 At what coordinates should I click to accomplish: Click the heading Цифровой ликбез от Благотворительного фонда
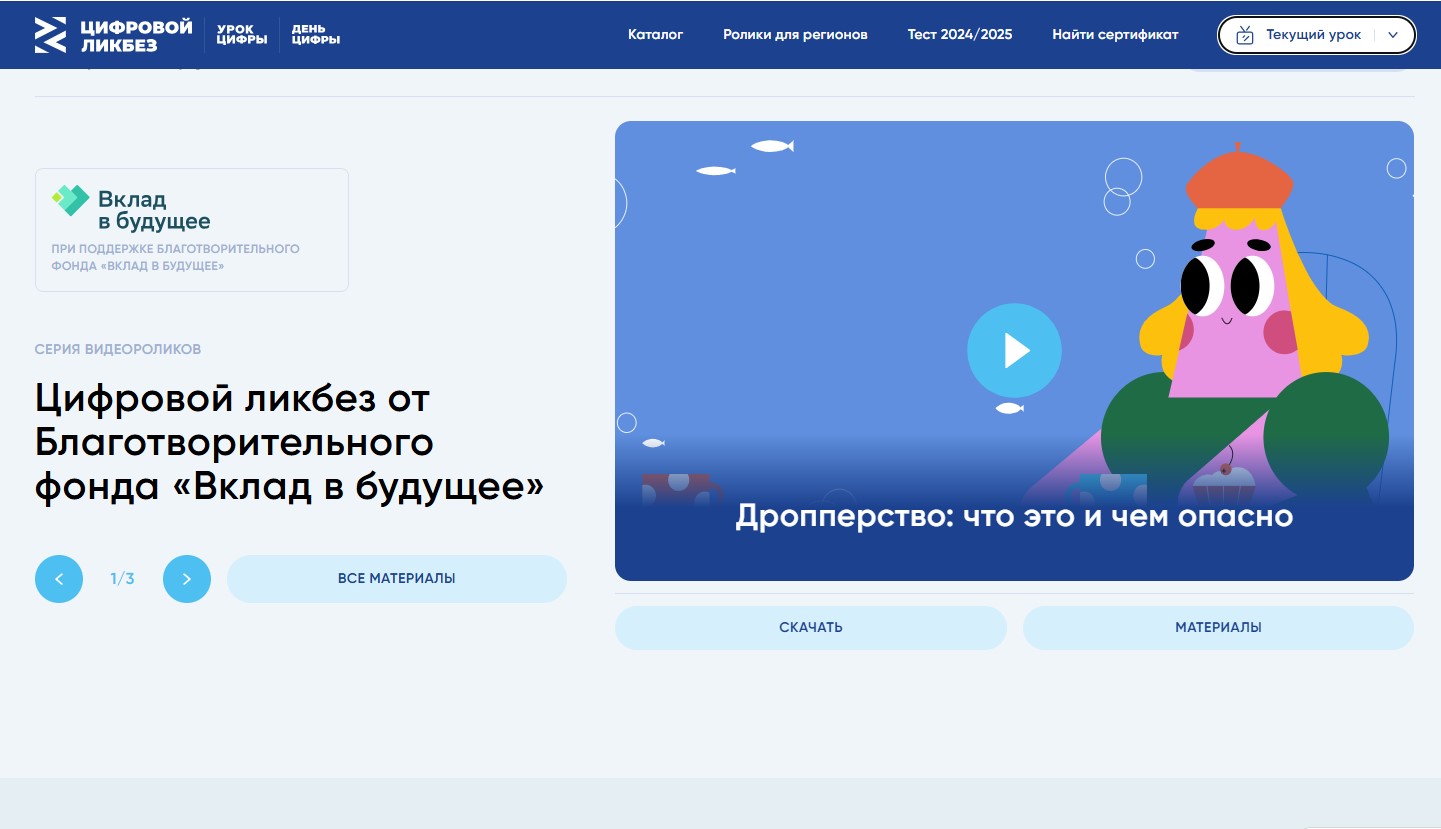290,442
